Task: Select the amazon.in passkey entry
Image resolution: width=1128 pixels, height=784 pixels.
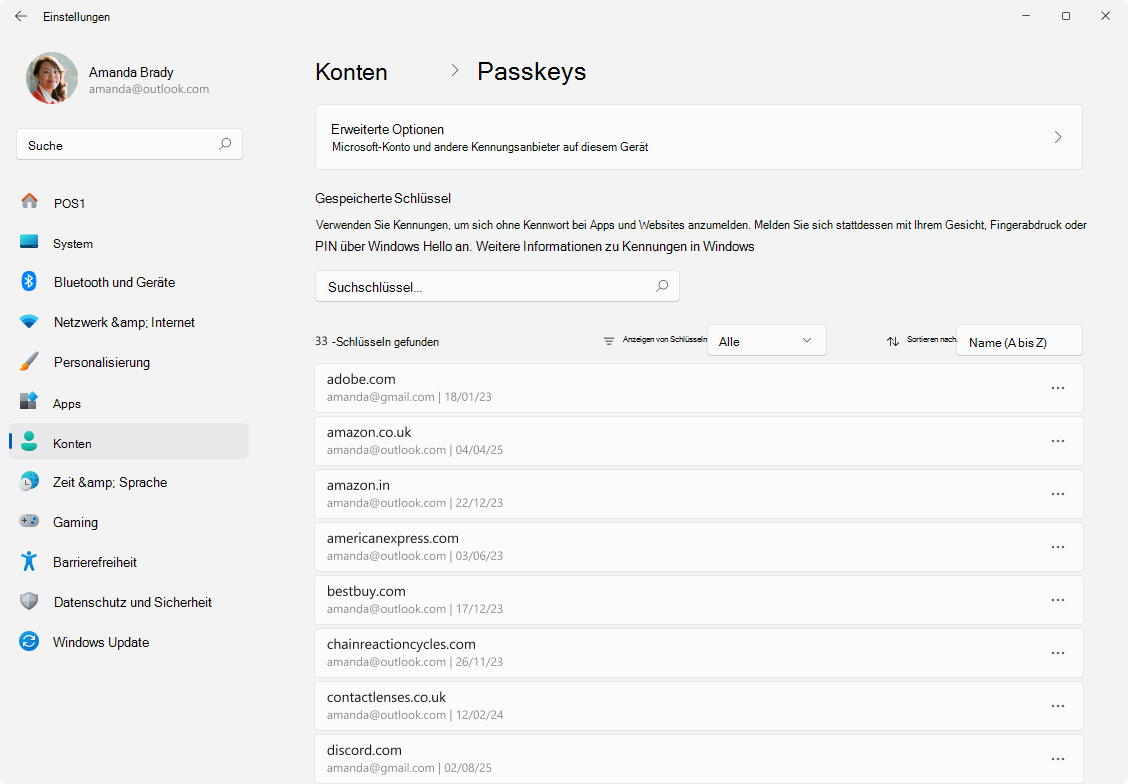Action: coord(699,494)
